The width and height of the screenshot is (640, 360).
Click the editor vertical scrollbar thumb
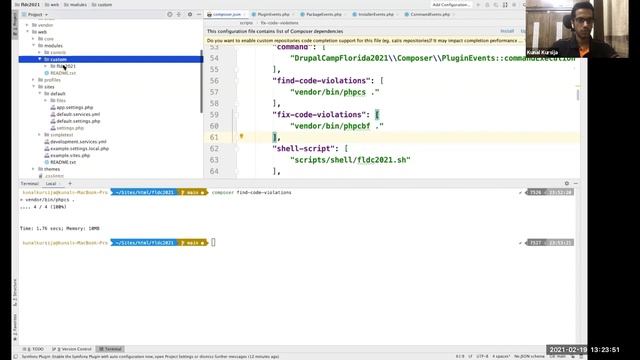[x=578, y=95]
